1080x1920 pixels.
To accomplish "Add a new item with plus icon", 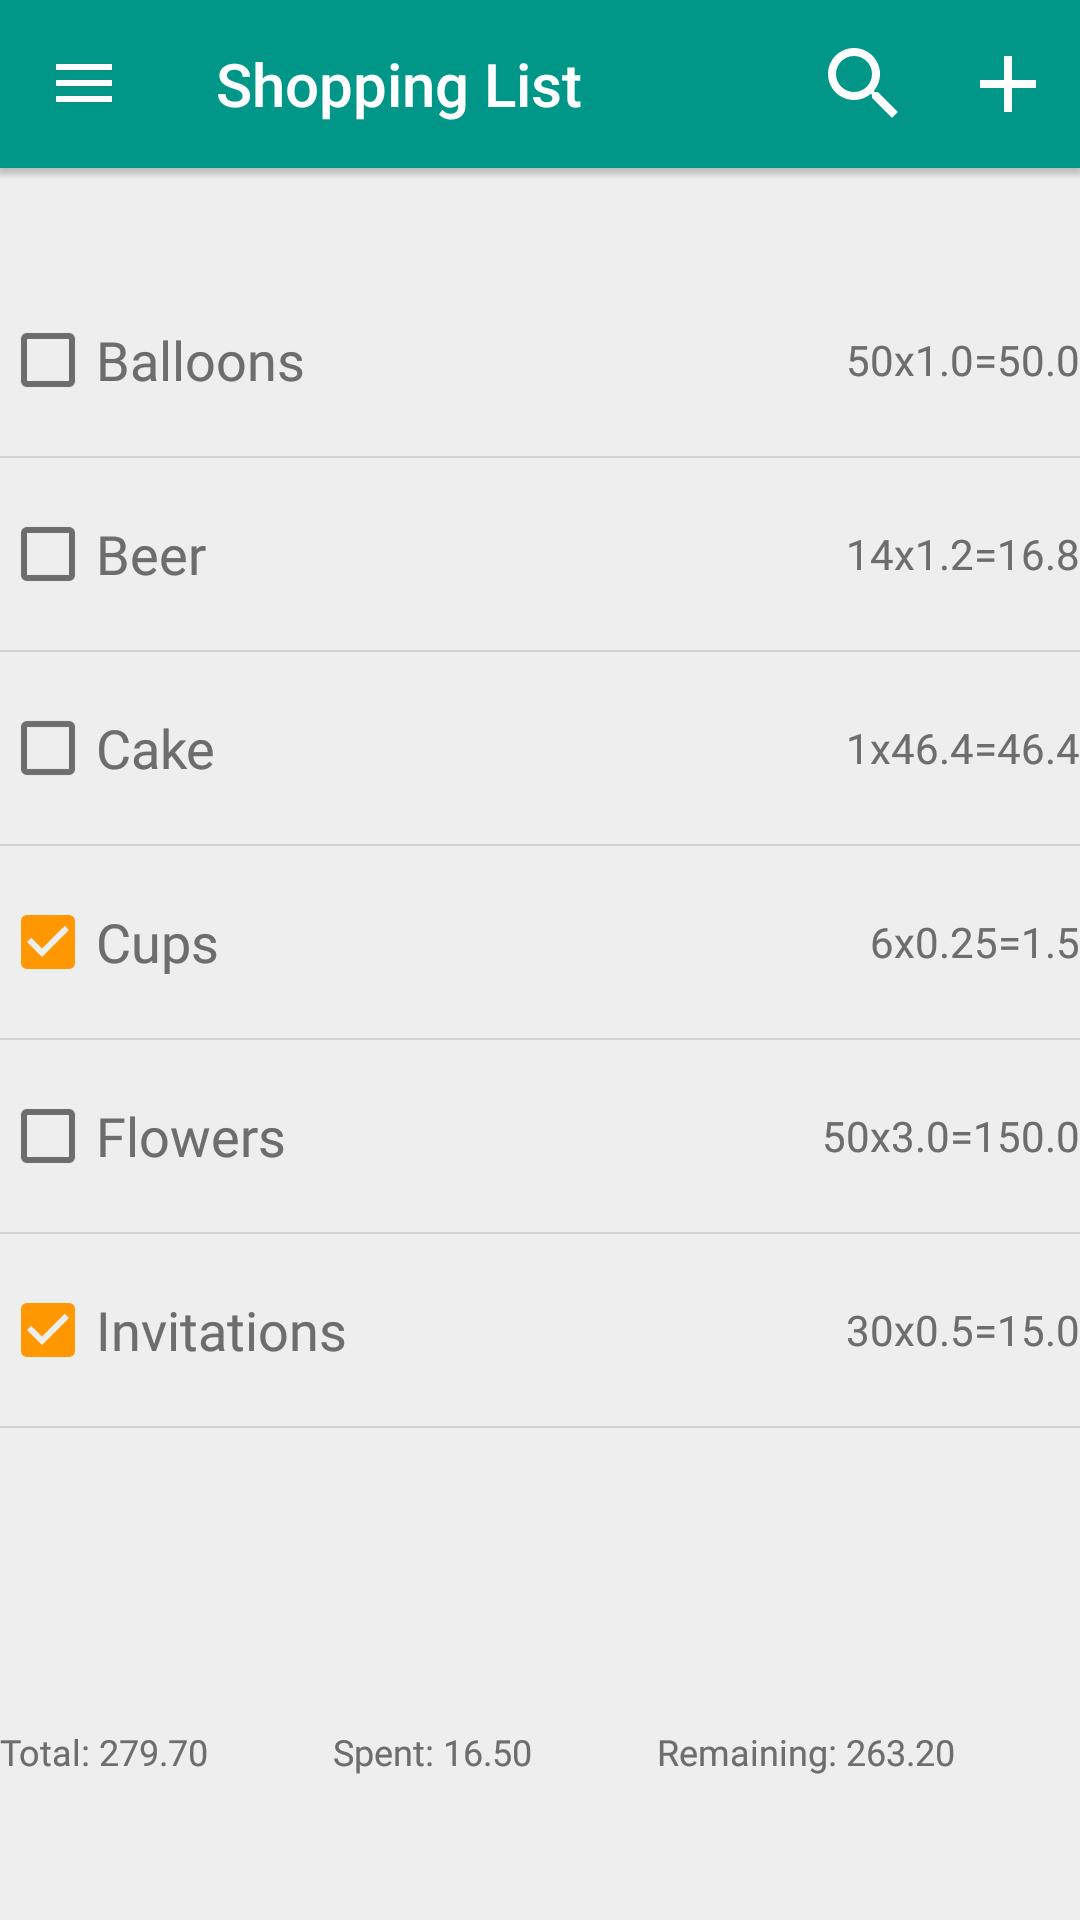I will tap(1007, 84).
